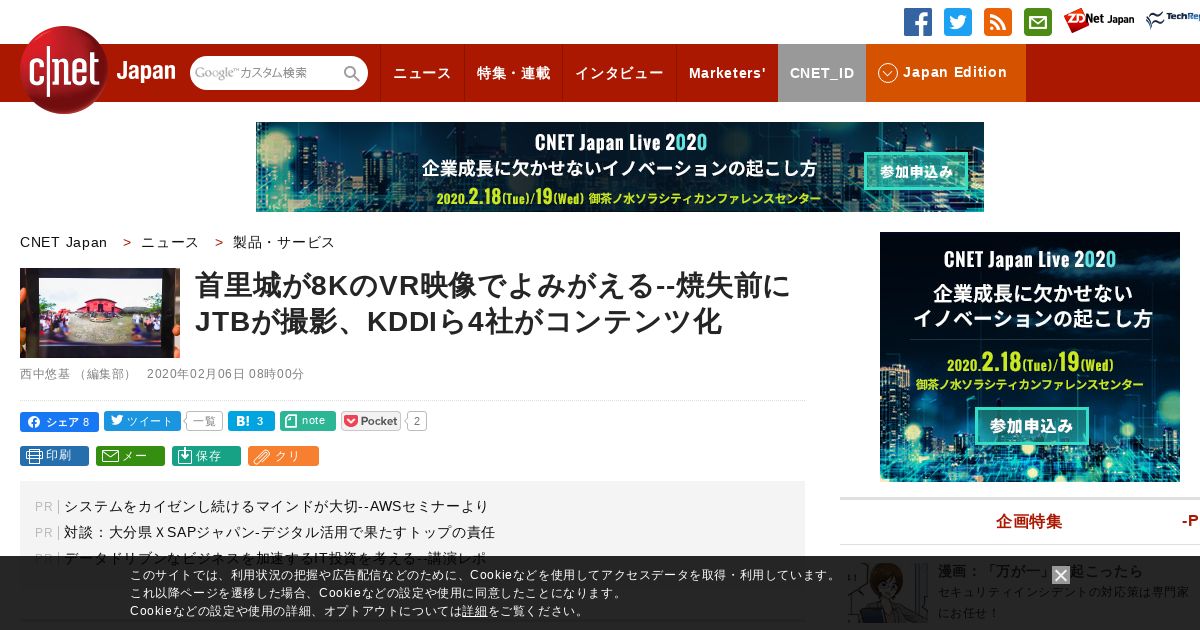Open the ニュース menu

click(x=422, y=73)
